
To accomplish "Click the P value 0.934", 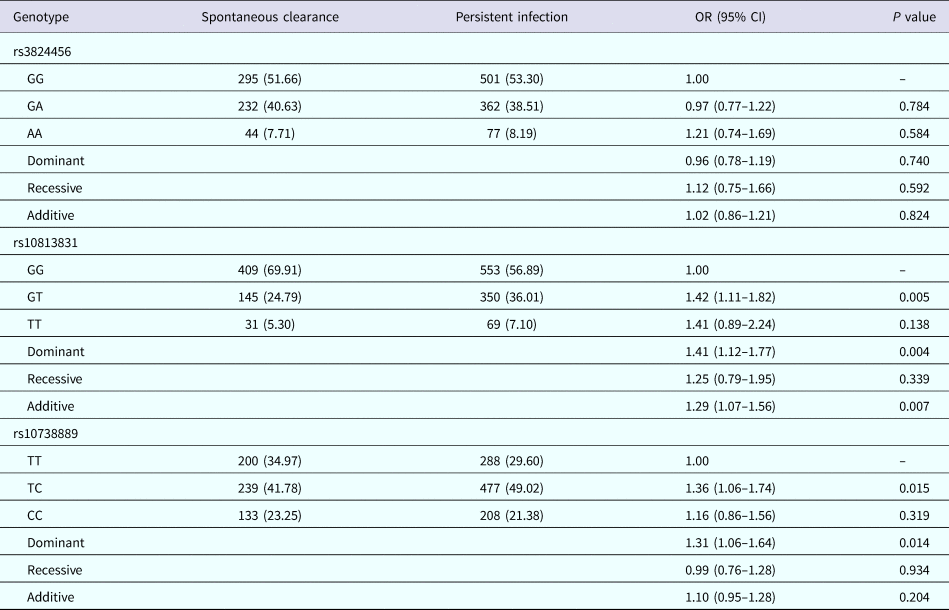I will click(914, 570).
